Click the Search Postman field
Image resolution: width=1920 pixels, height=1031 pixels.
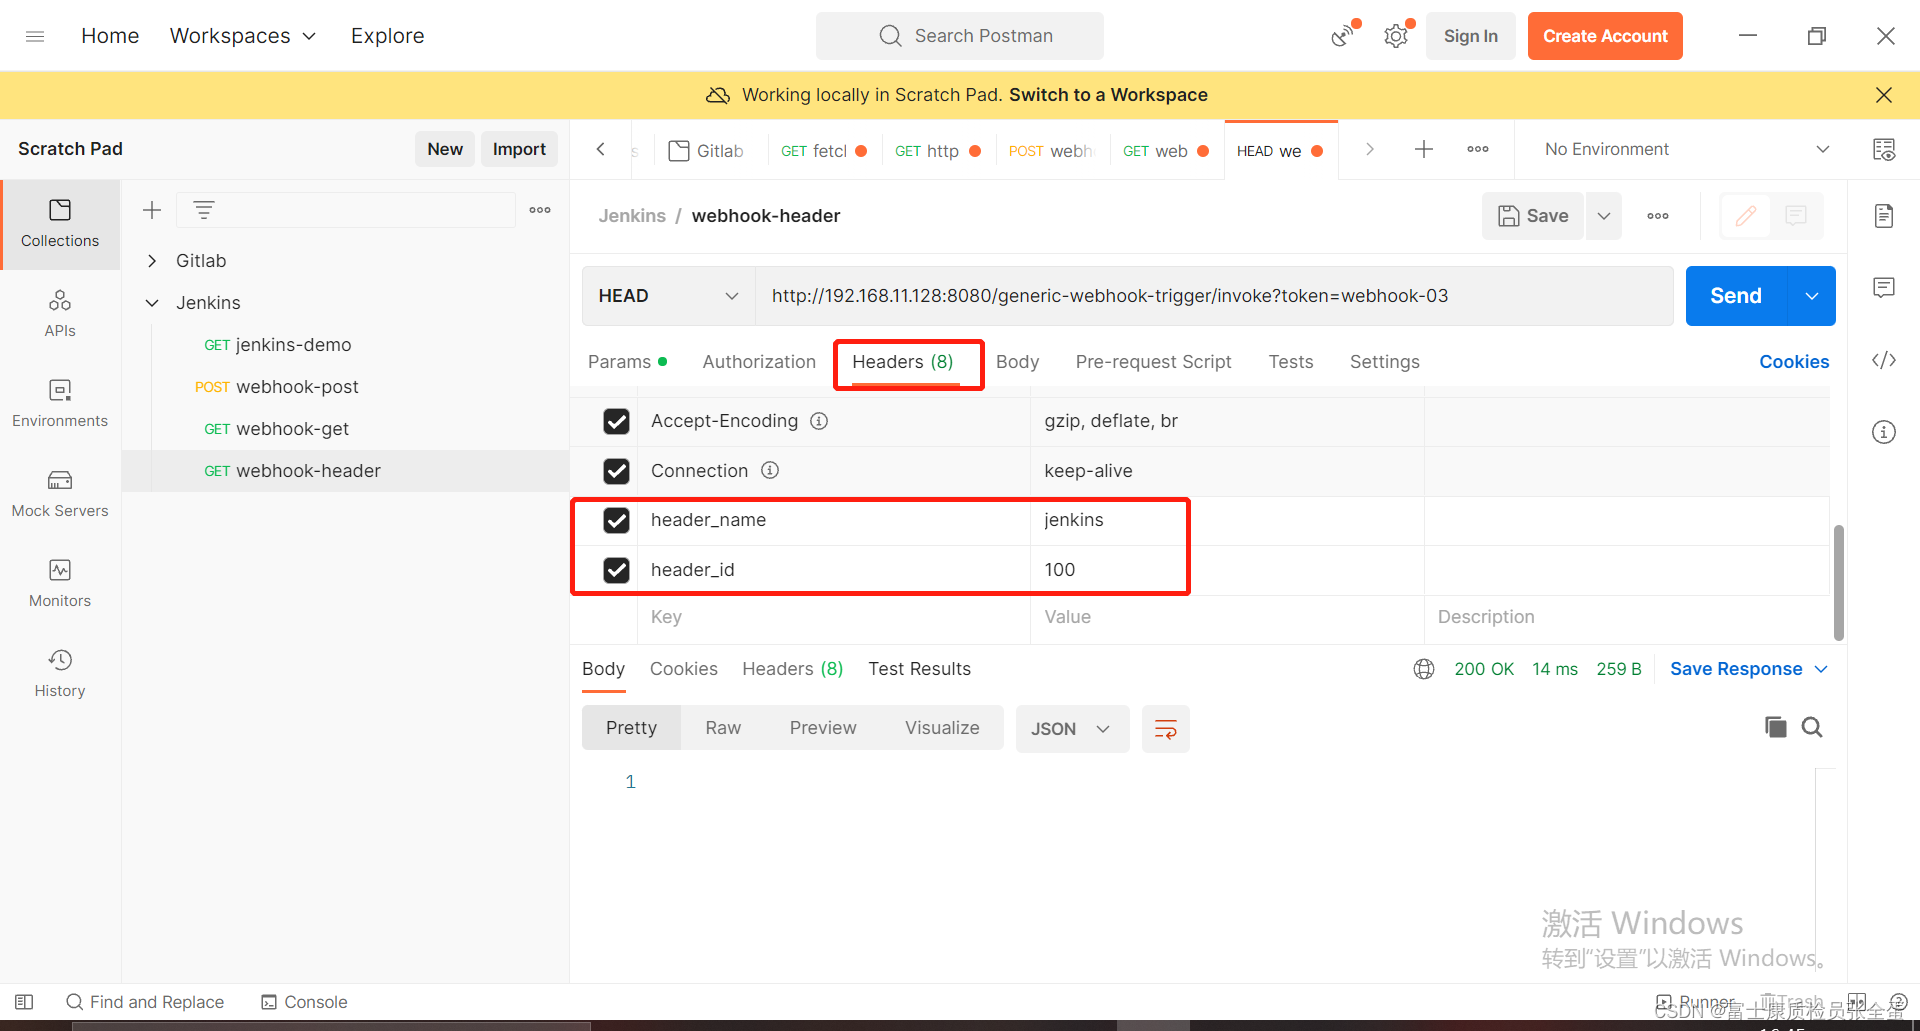click(960, 36)
